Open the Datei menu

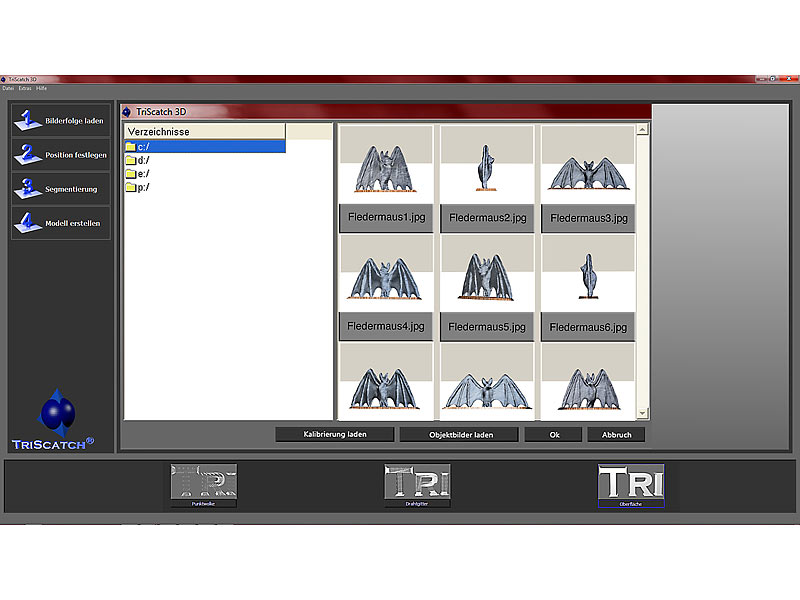[x=8, y=88]
